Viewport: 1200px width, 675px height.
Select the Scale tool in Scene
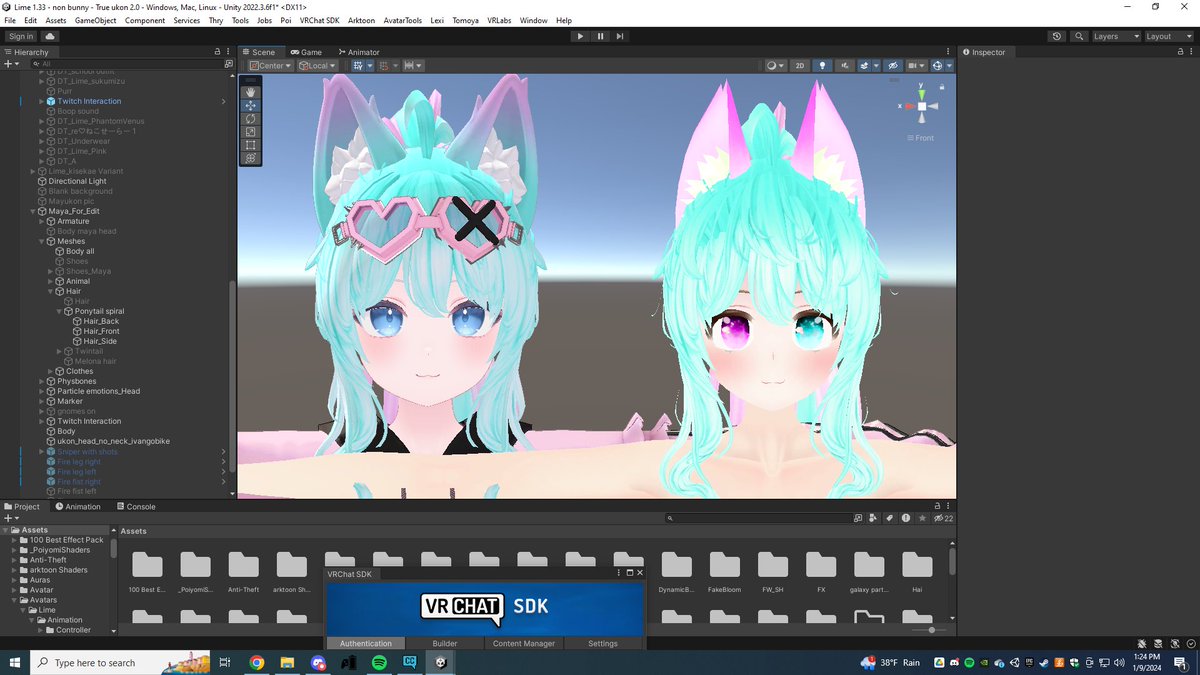click(251, 131)
